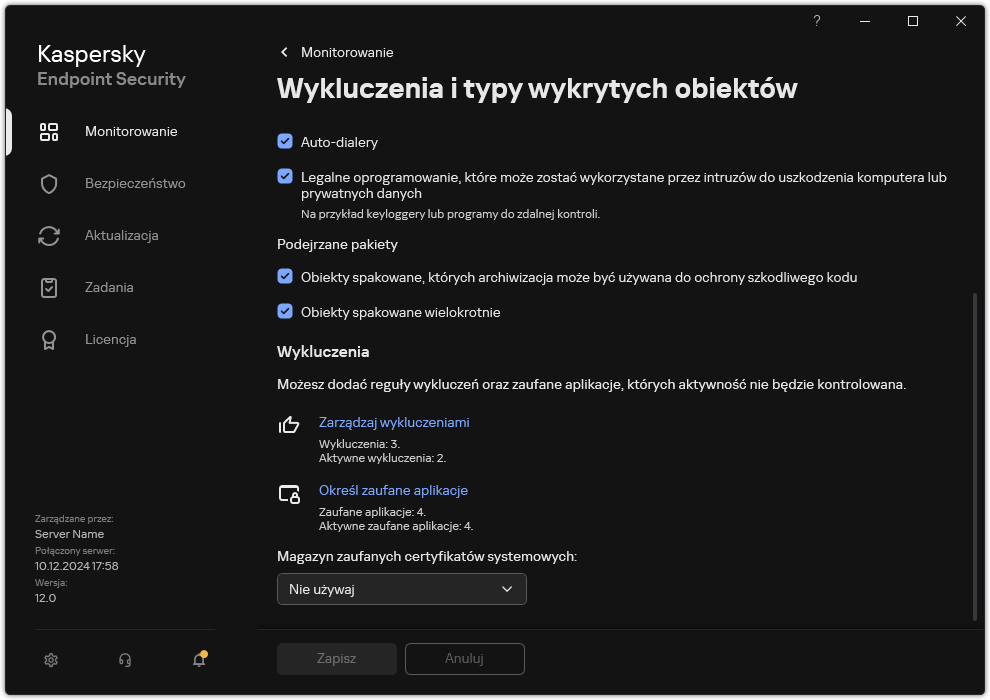Viewport: 990px width, 700px height.
Task: Open Zarządzaj wykluczeniami
Action: pos(394,422)
